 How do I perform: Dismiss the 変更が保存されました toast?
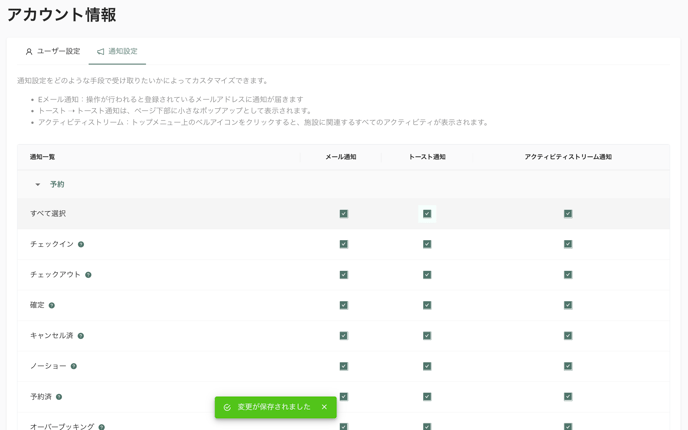pyautogui.click(x=324, y=407)
